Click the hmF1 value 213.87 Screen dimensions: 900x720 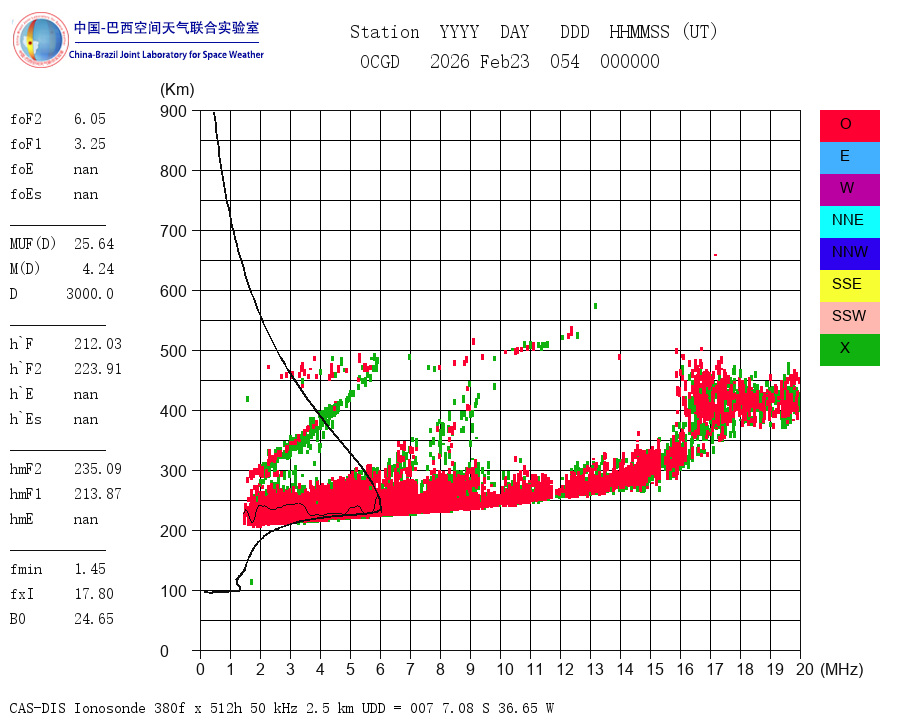point(98,494)
